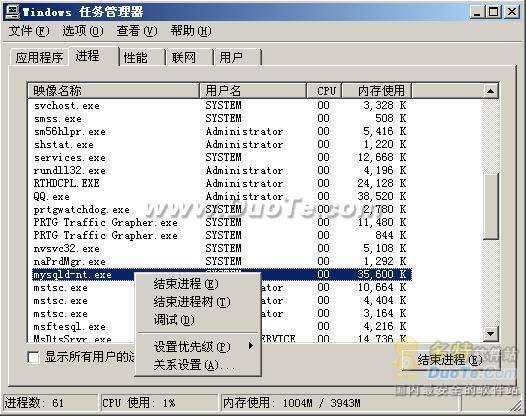Select the QQ.exe process row
Viewport: 526px width, 416px height.
point(221,197)
